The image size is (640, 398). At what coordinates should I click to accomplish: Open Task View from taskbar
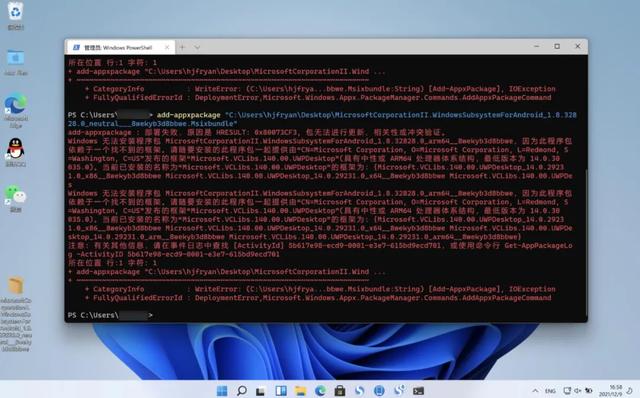(x=261, y=391)
